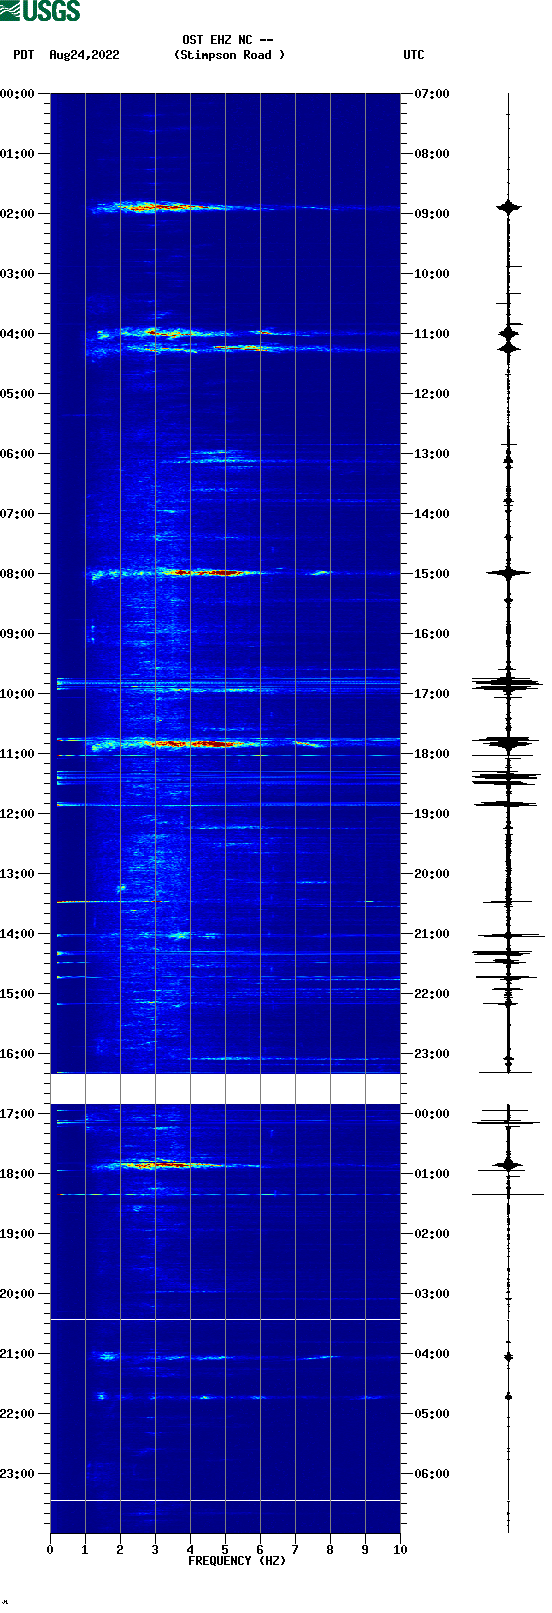This screenshot has width=552, height=1613.
Task: Click the 'UTC' timezone label
Action: click(414, 55)
